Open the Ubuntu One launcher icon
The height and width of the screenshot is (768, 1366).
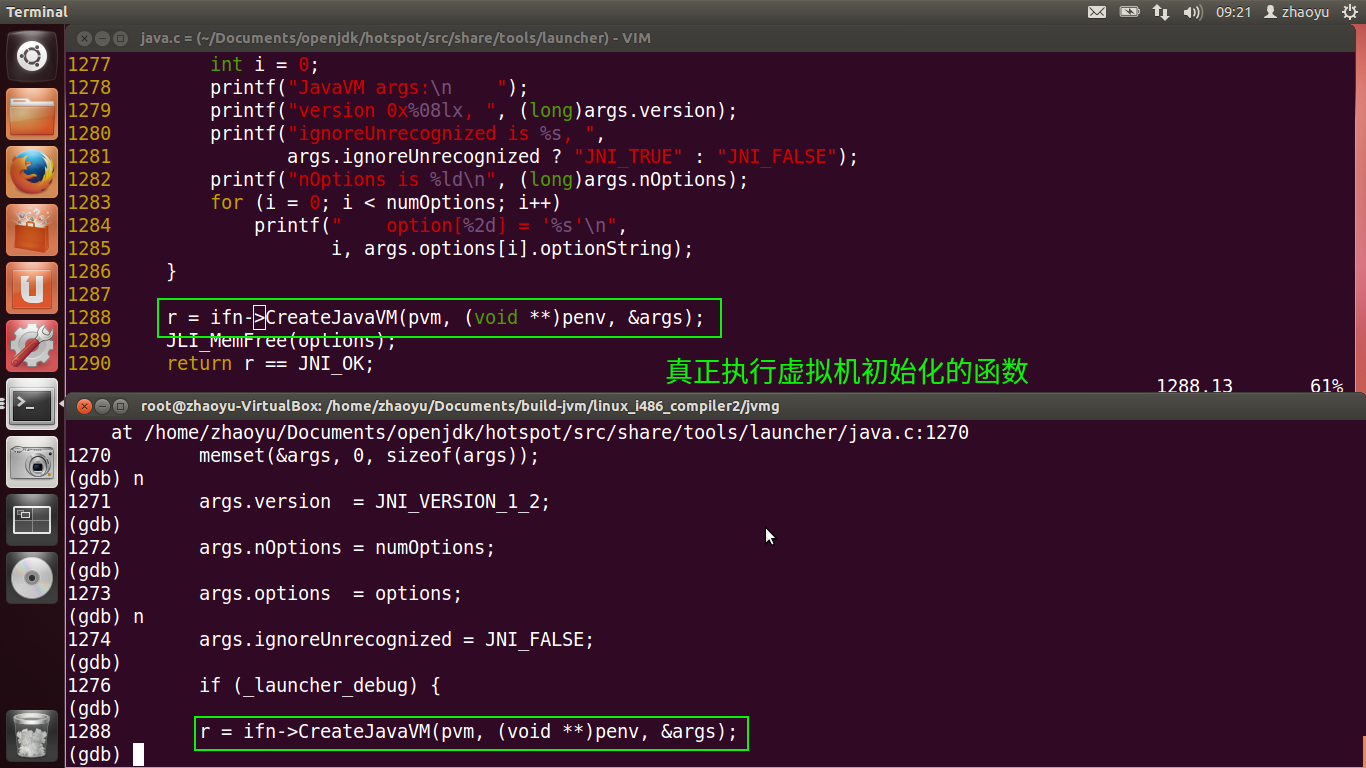32,288
